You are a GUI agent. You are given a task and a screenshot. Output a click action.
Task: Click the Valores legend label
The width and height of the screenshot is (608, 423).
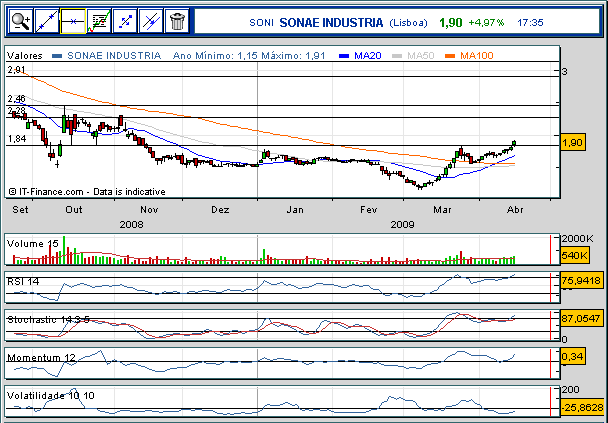tap(24, 55)
